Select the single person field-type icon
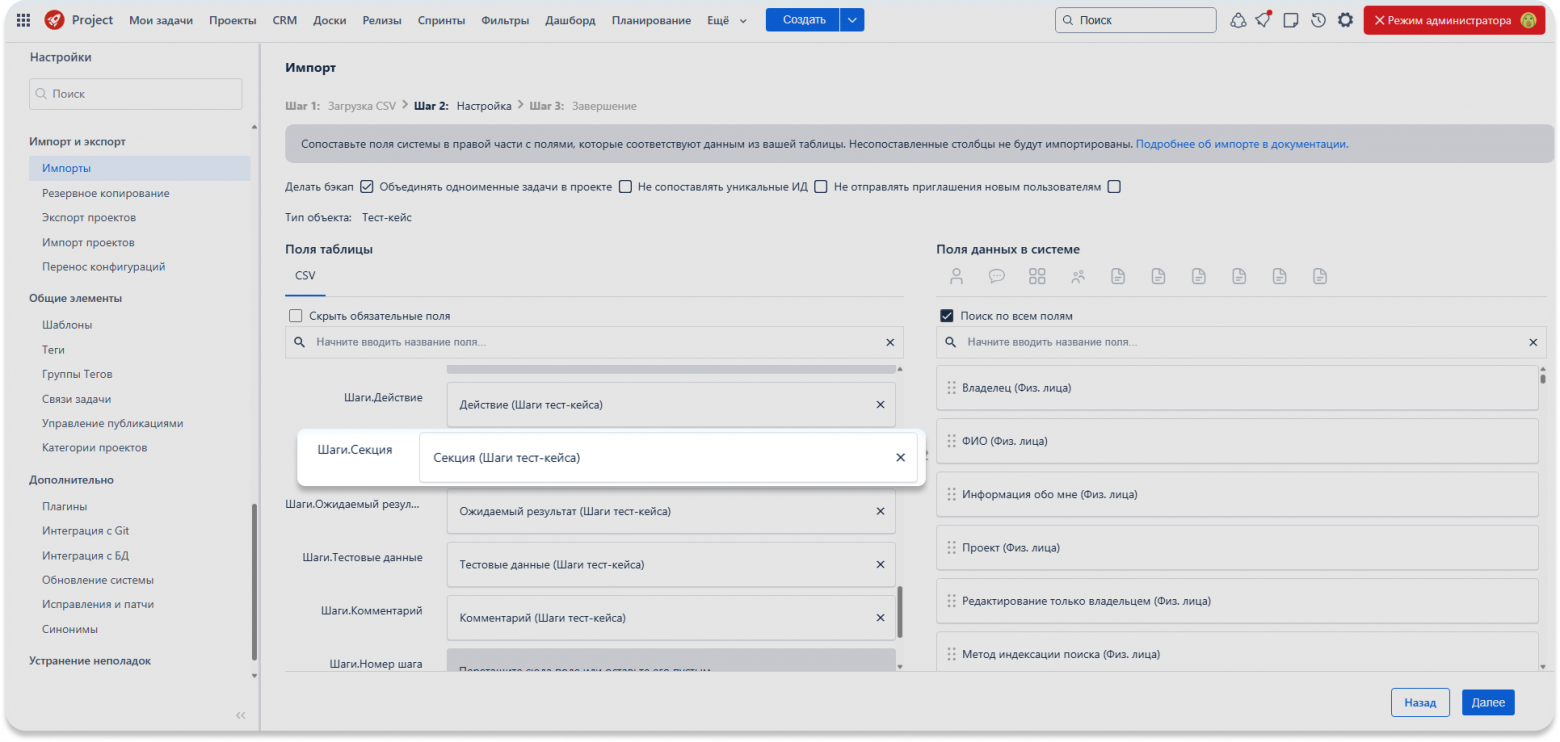This screenshot has height=742, width=1560. (x=957, y=276)
